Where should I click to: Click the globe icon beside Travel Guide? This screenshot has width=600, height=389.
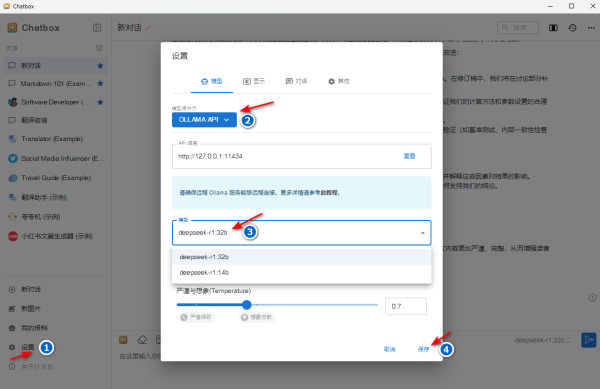(x=13, y=178)
